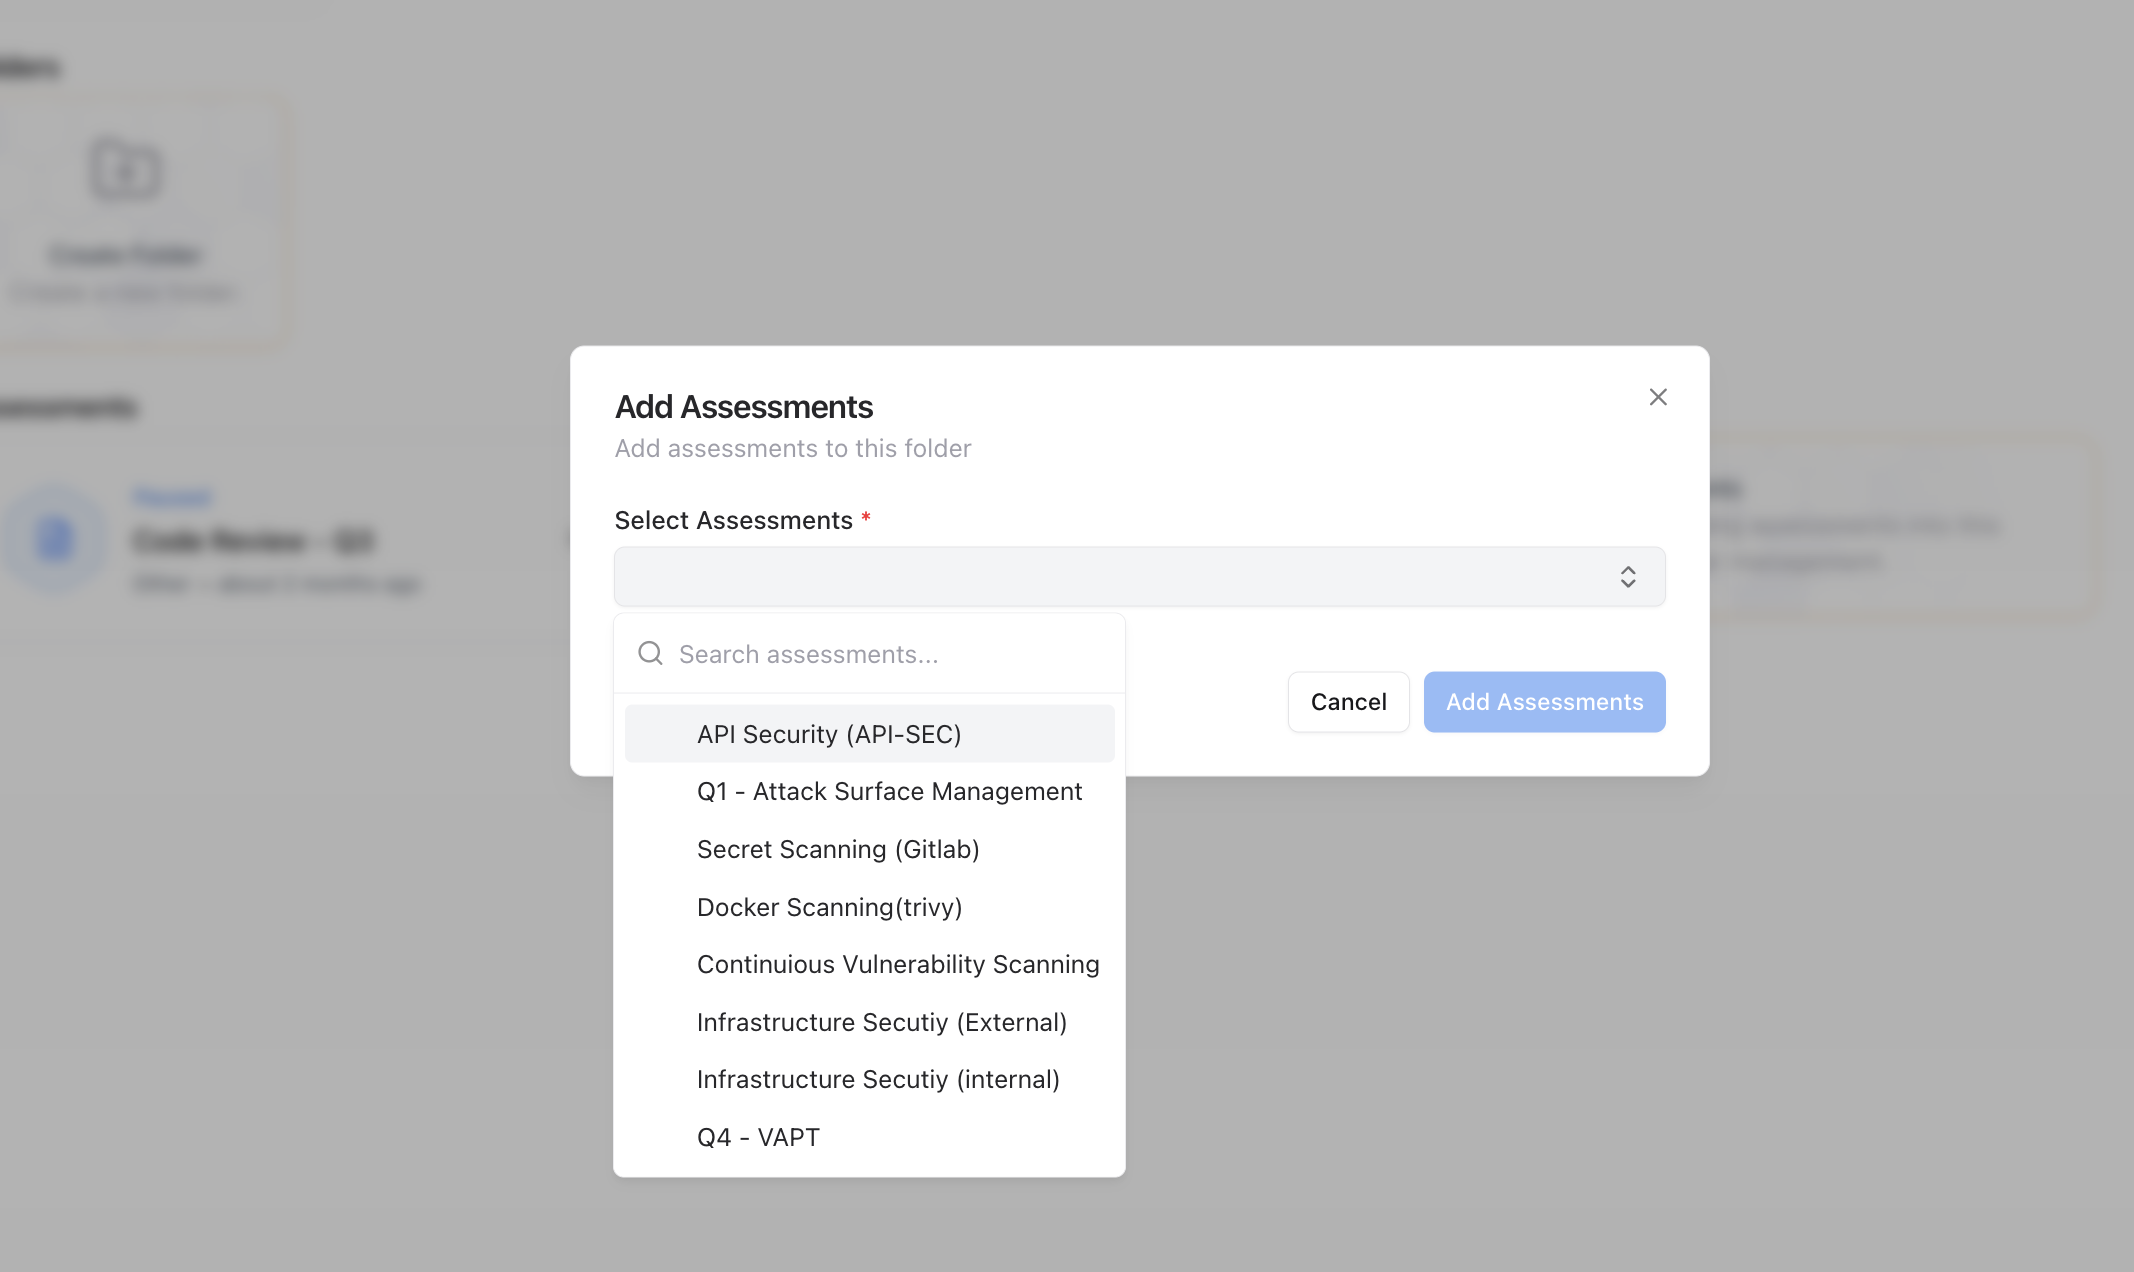Select Docker Scanning(trivy) option

[829, 907]
